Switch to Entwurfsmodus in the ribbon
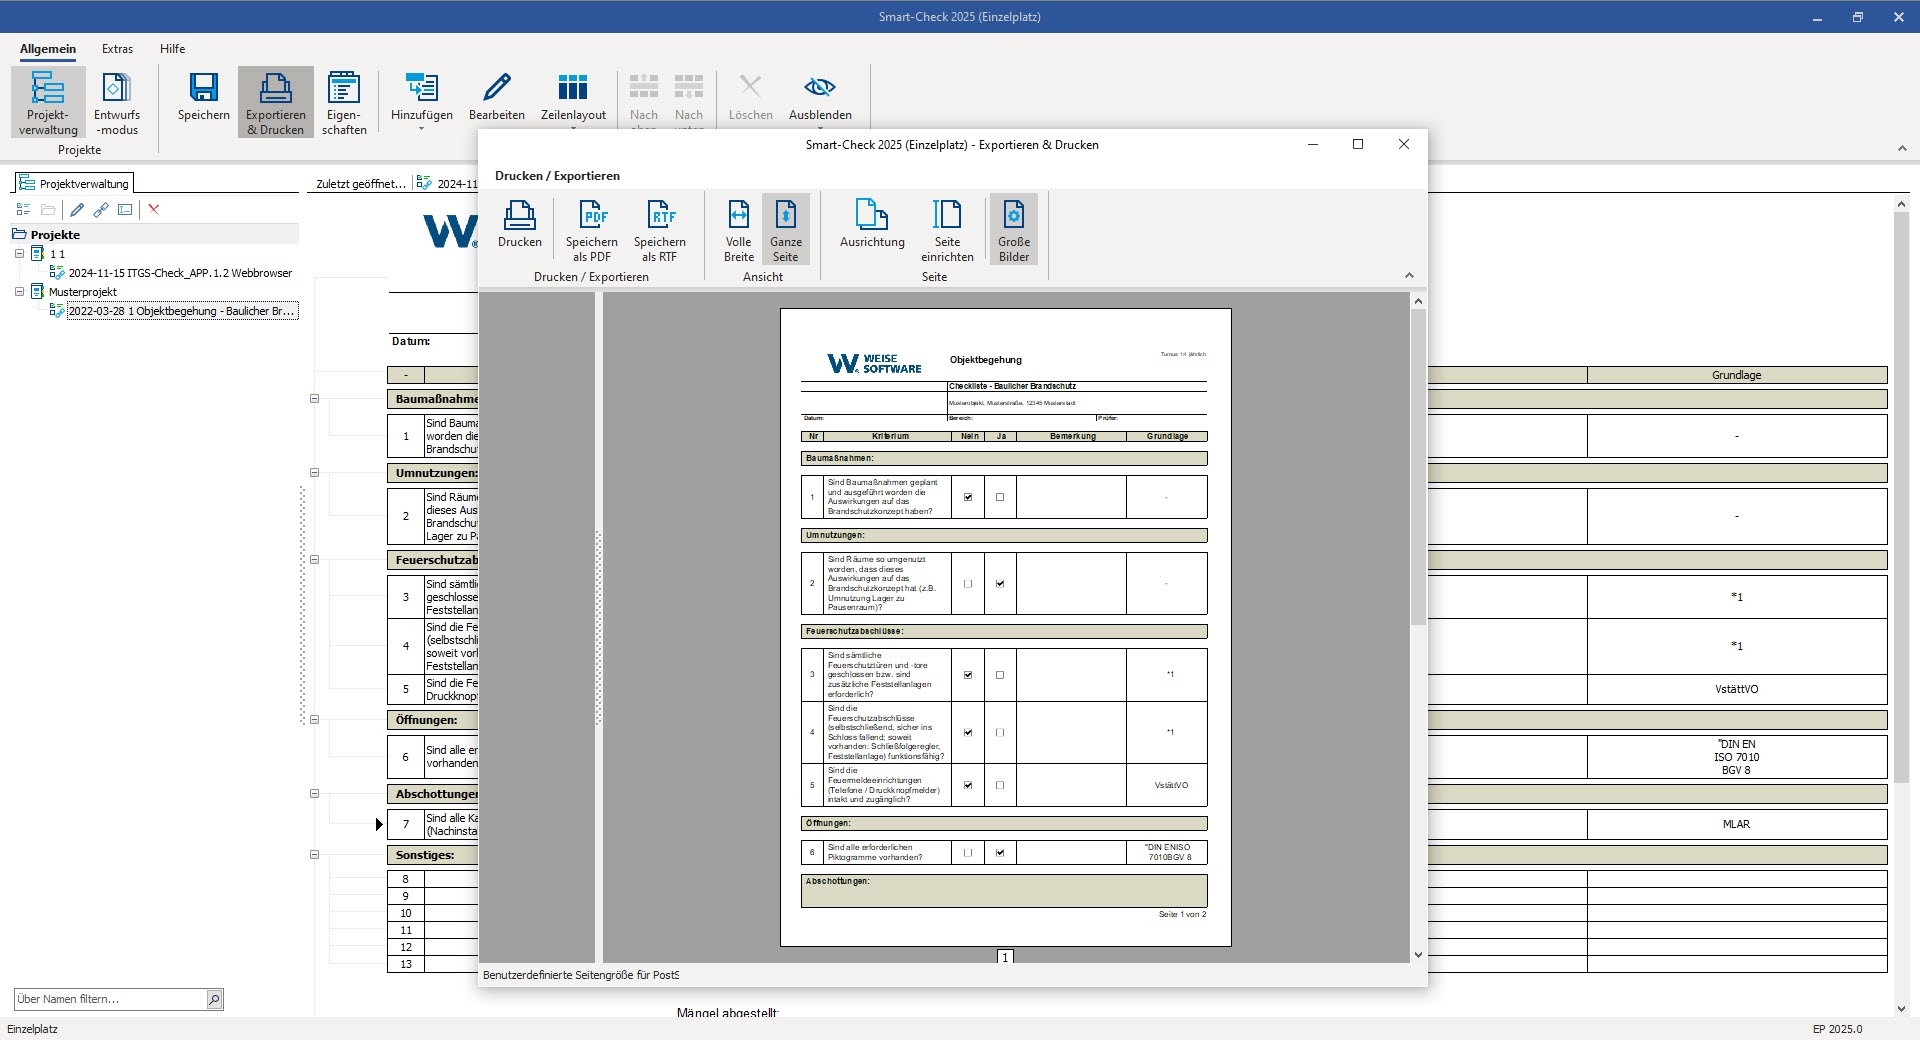 (x=117, y=102)
